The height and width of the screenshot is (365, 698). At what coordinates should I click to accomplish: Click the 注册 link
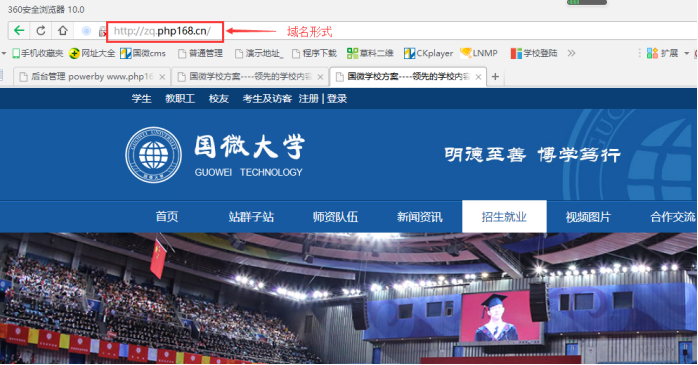(x=308, y=98)
